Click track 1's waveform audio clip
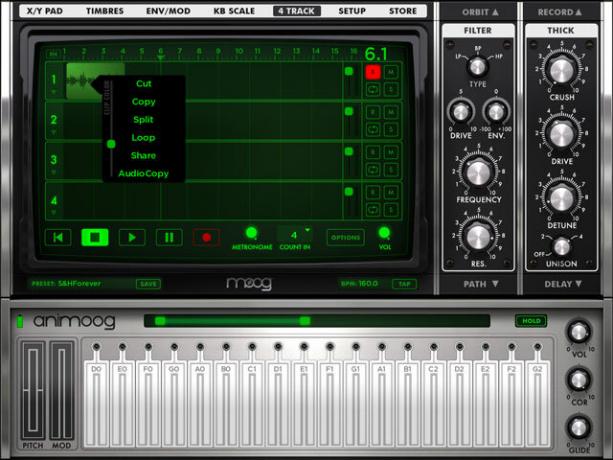Viewport: 613px width, 460px height. point(81,81)
